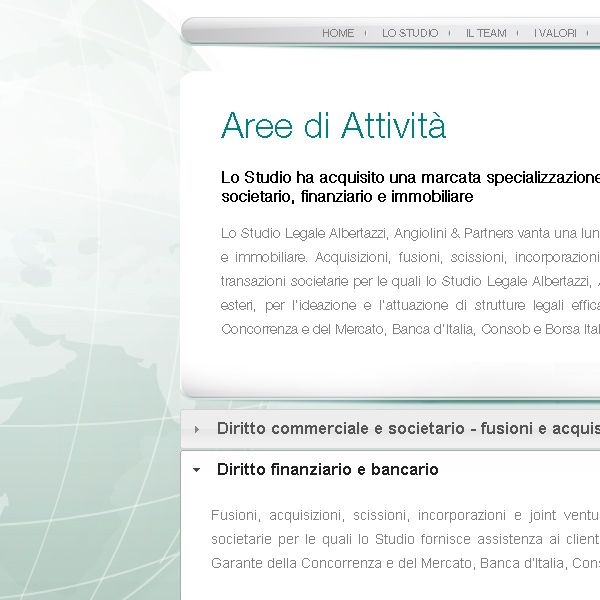The width and height of the screenshot is (600, 600).
Task: Click the line starting 'esteri, per l'ideazione'
Action: point(410,305)
